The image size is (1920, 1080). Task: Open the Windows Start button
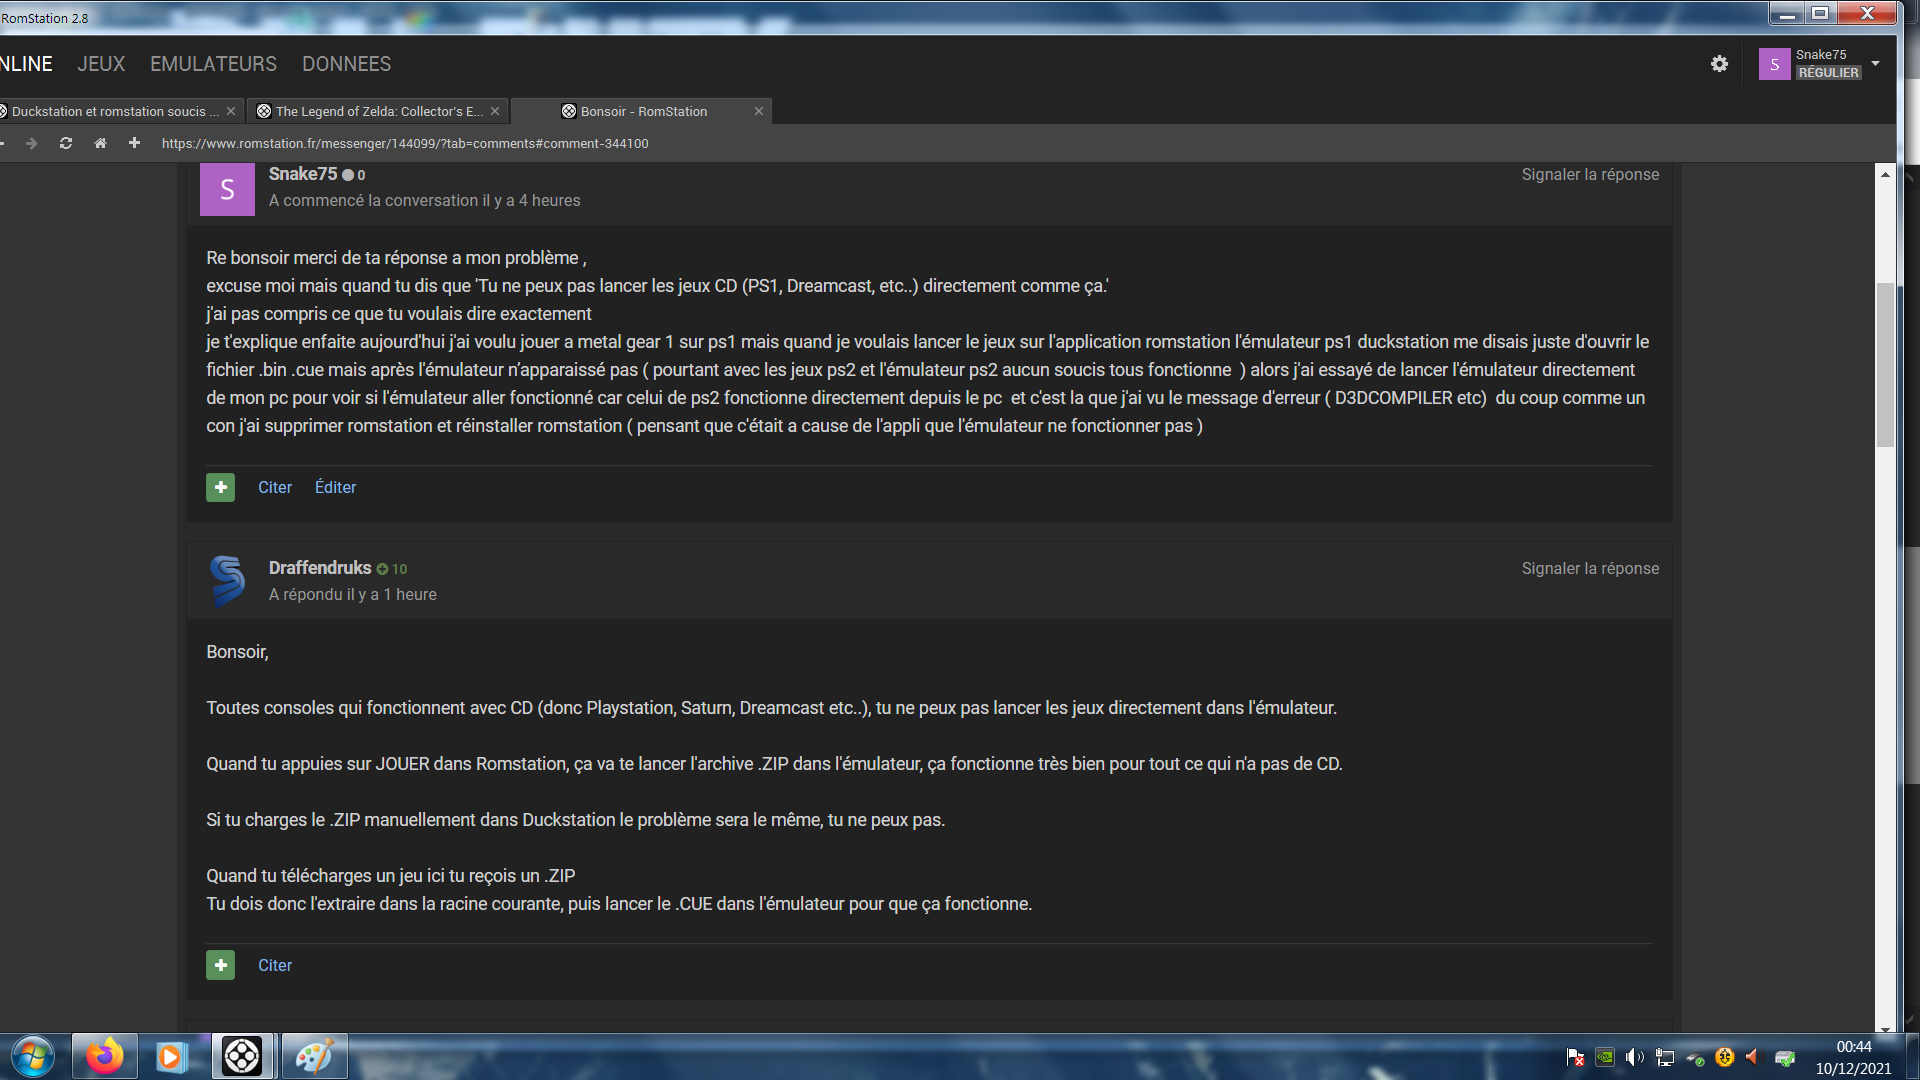tap(32, 1056)
